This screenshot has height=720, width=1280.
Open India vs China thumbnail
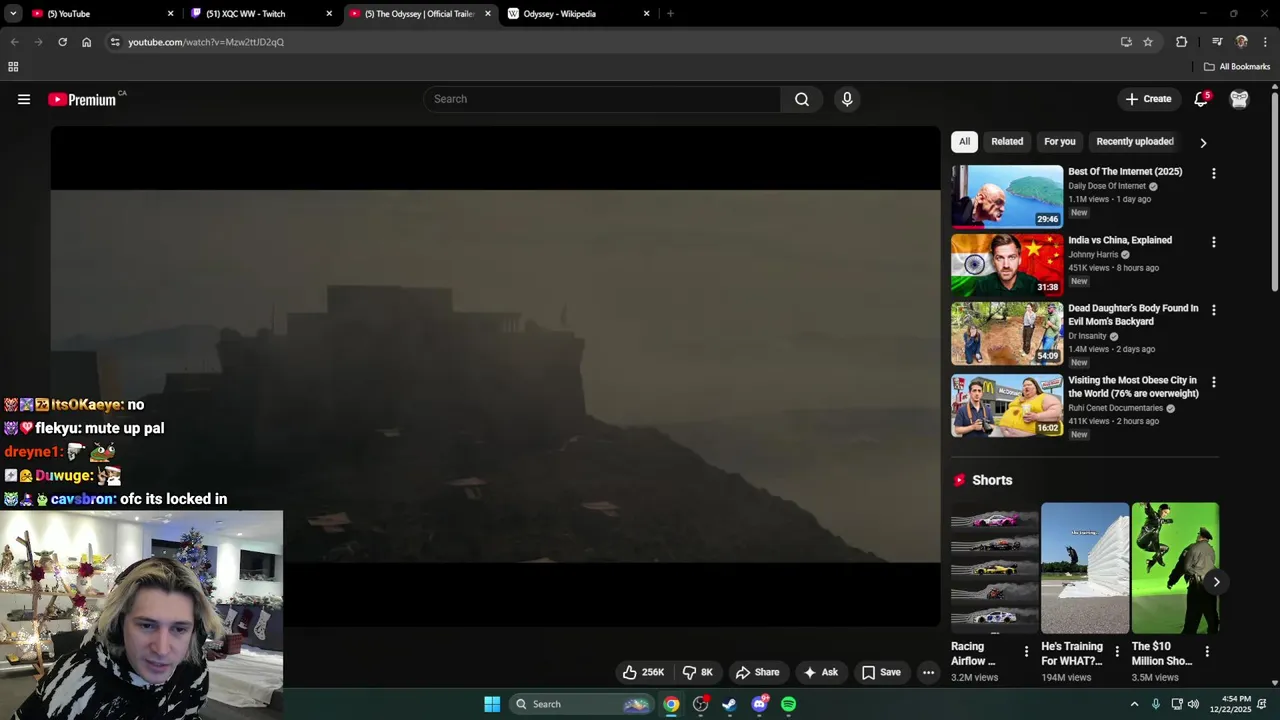1007,265
